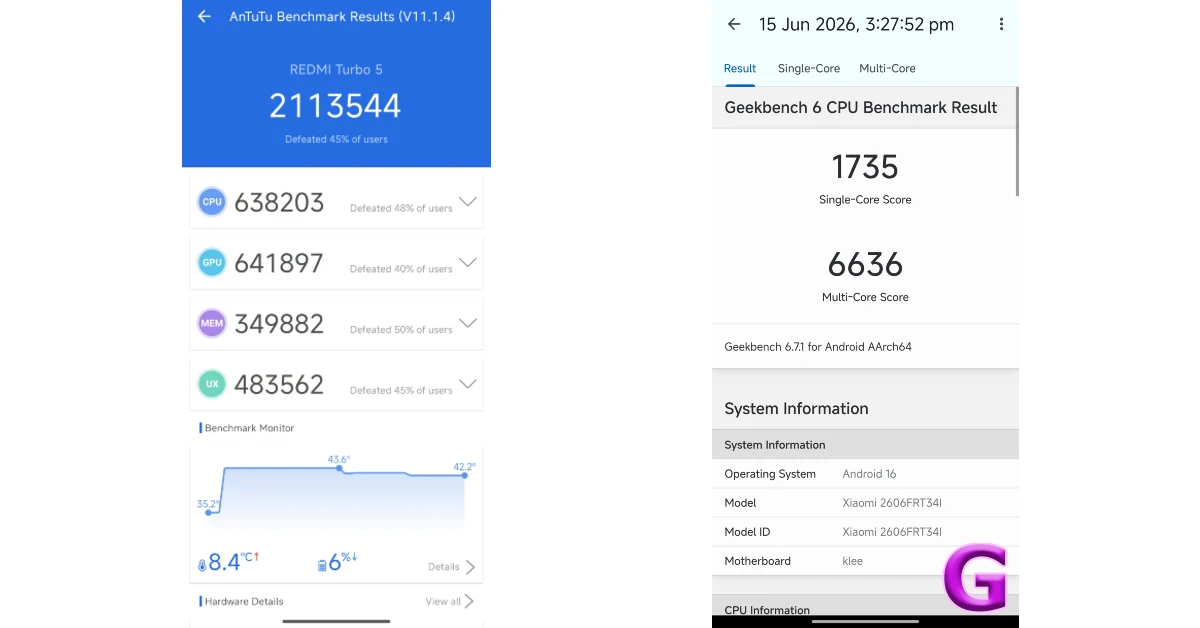Viewport: 1200px width, 628px height.
Task: Tap the green UX score icon
Action: pos(212,384)
